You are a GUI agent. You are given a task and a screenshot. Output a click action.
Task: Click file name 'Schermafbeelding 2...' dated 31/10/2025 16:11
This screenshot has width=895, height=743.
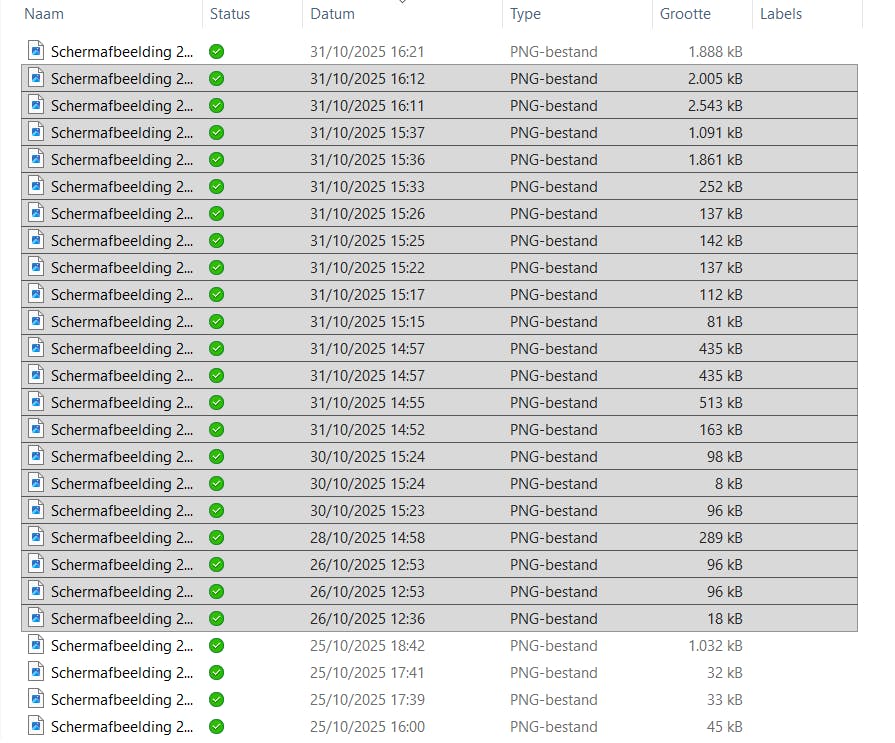coord(122,106)
